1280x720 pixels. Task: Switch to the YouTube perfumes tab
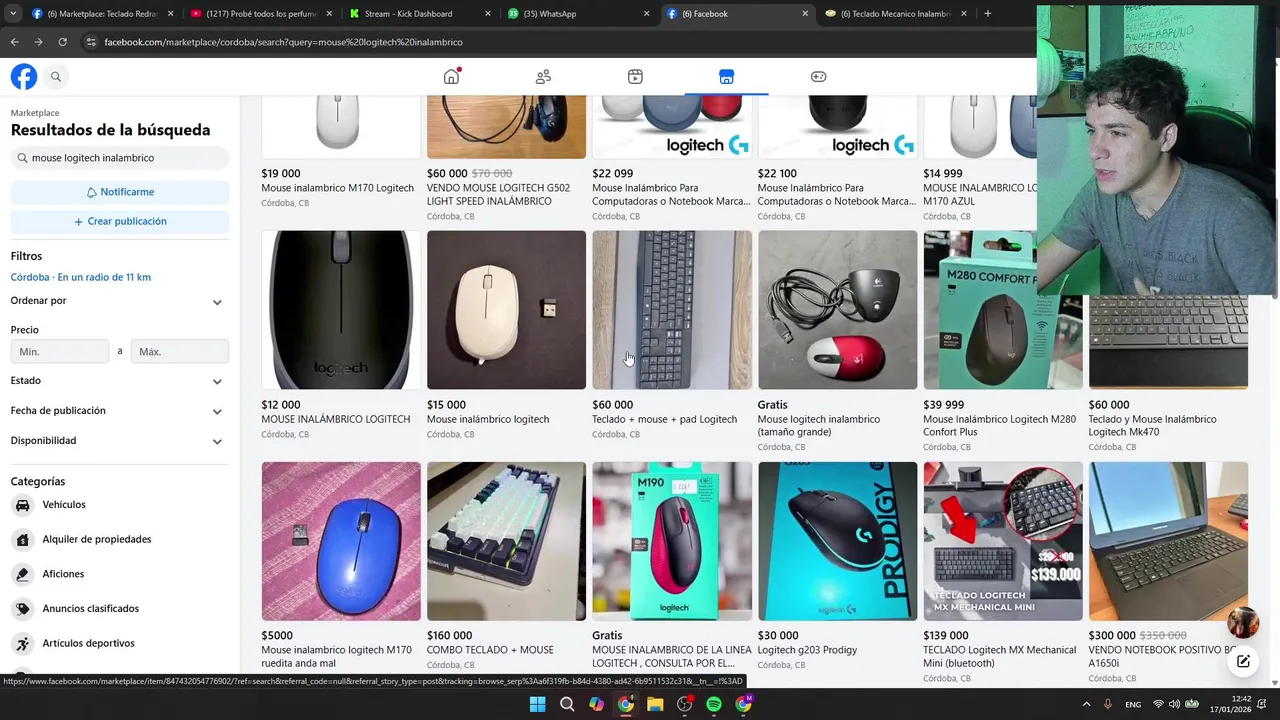(x=260, y=14)
